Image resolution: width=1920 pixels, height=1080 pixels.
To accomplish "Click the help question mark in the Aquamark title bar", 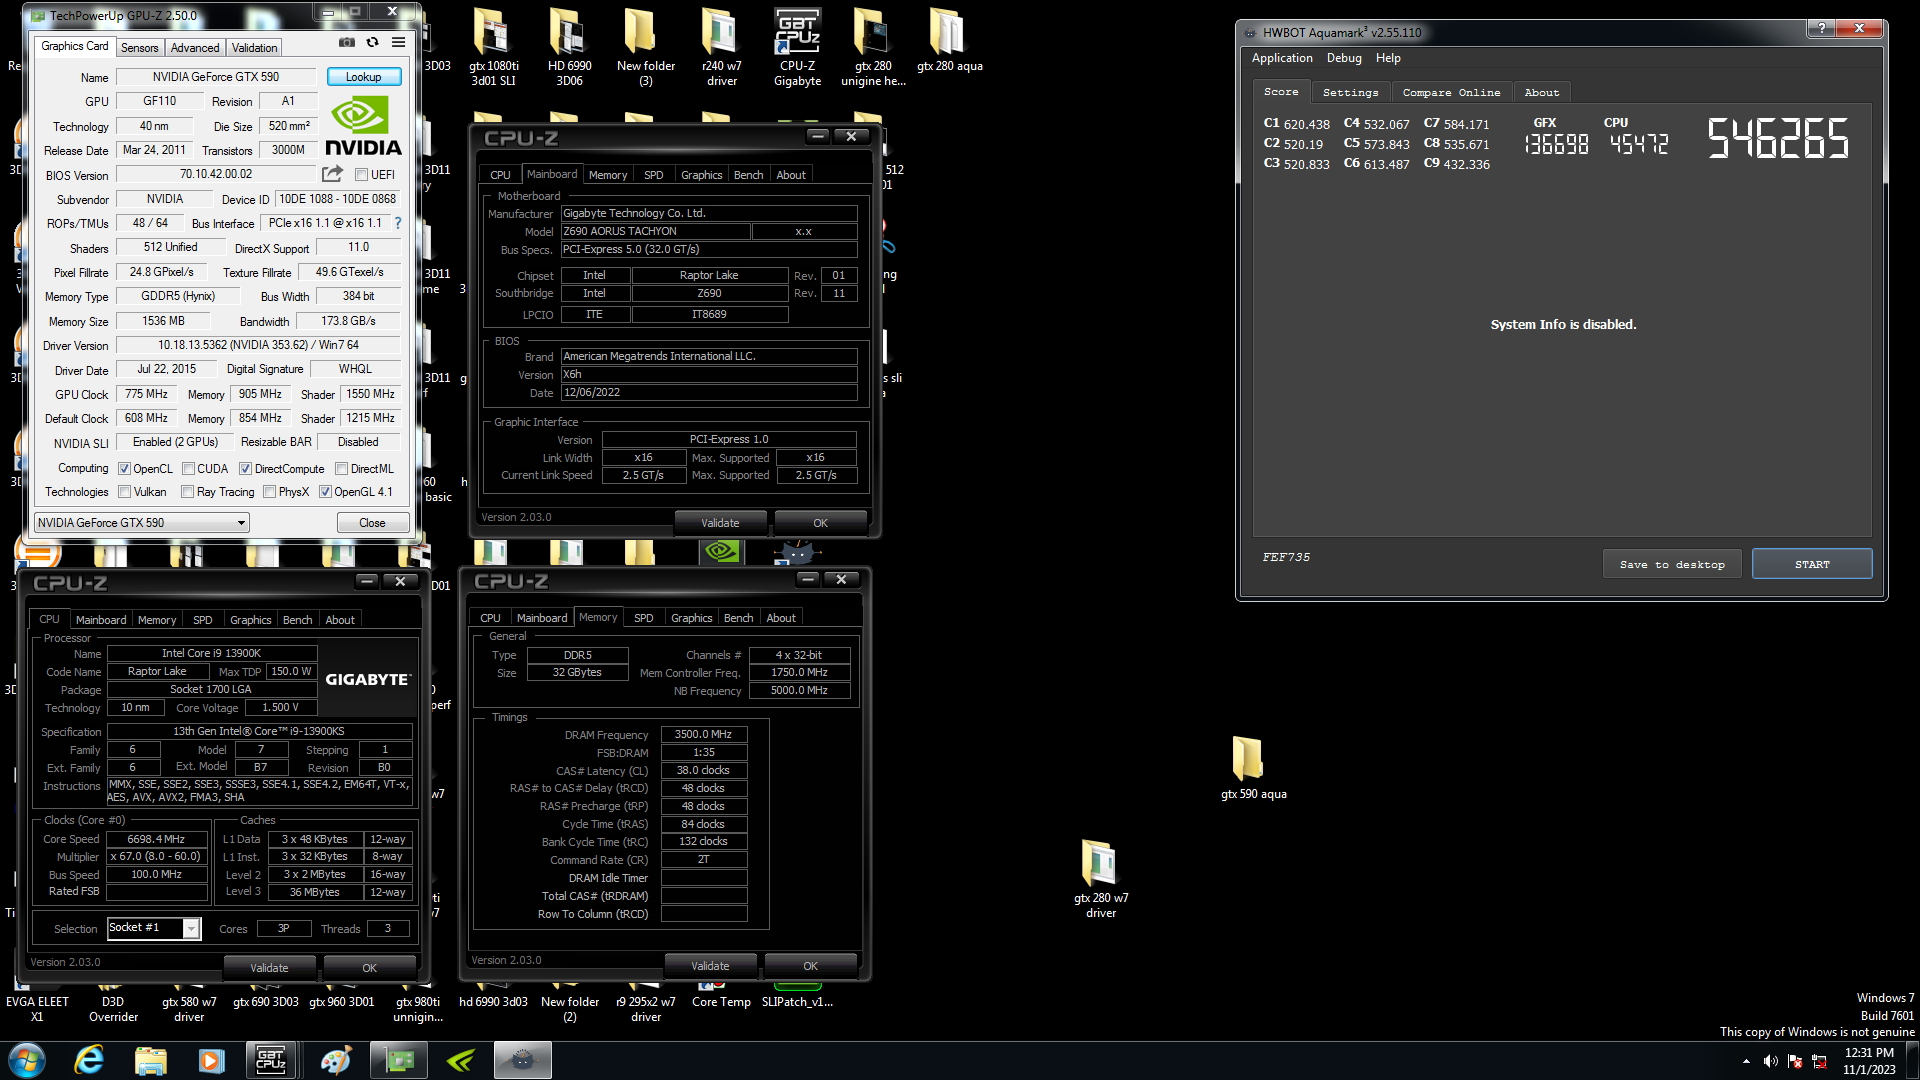I will point(1821,28).
